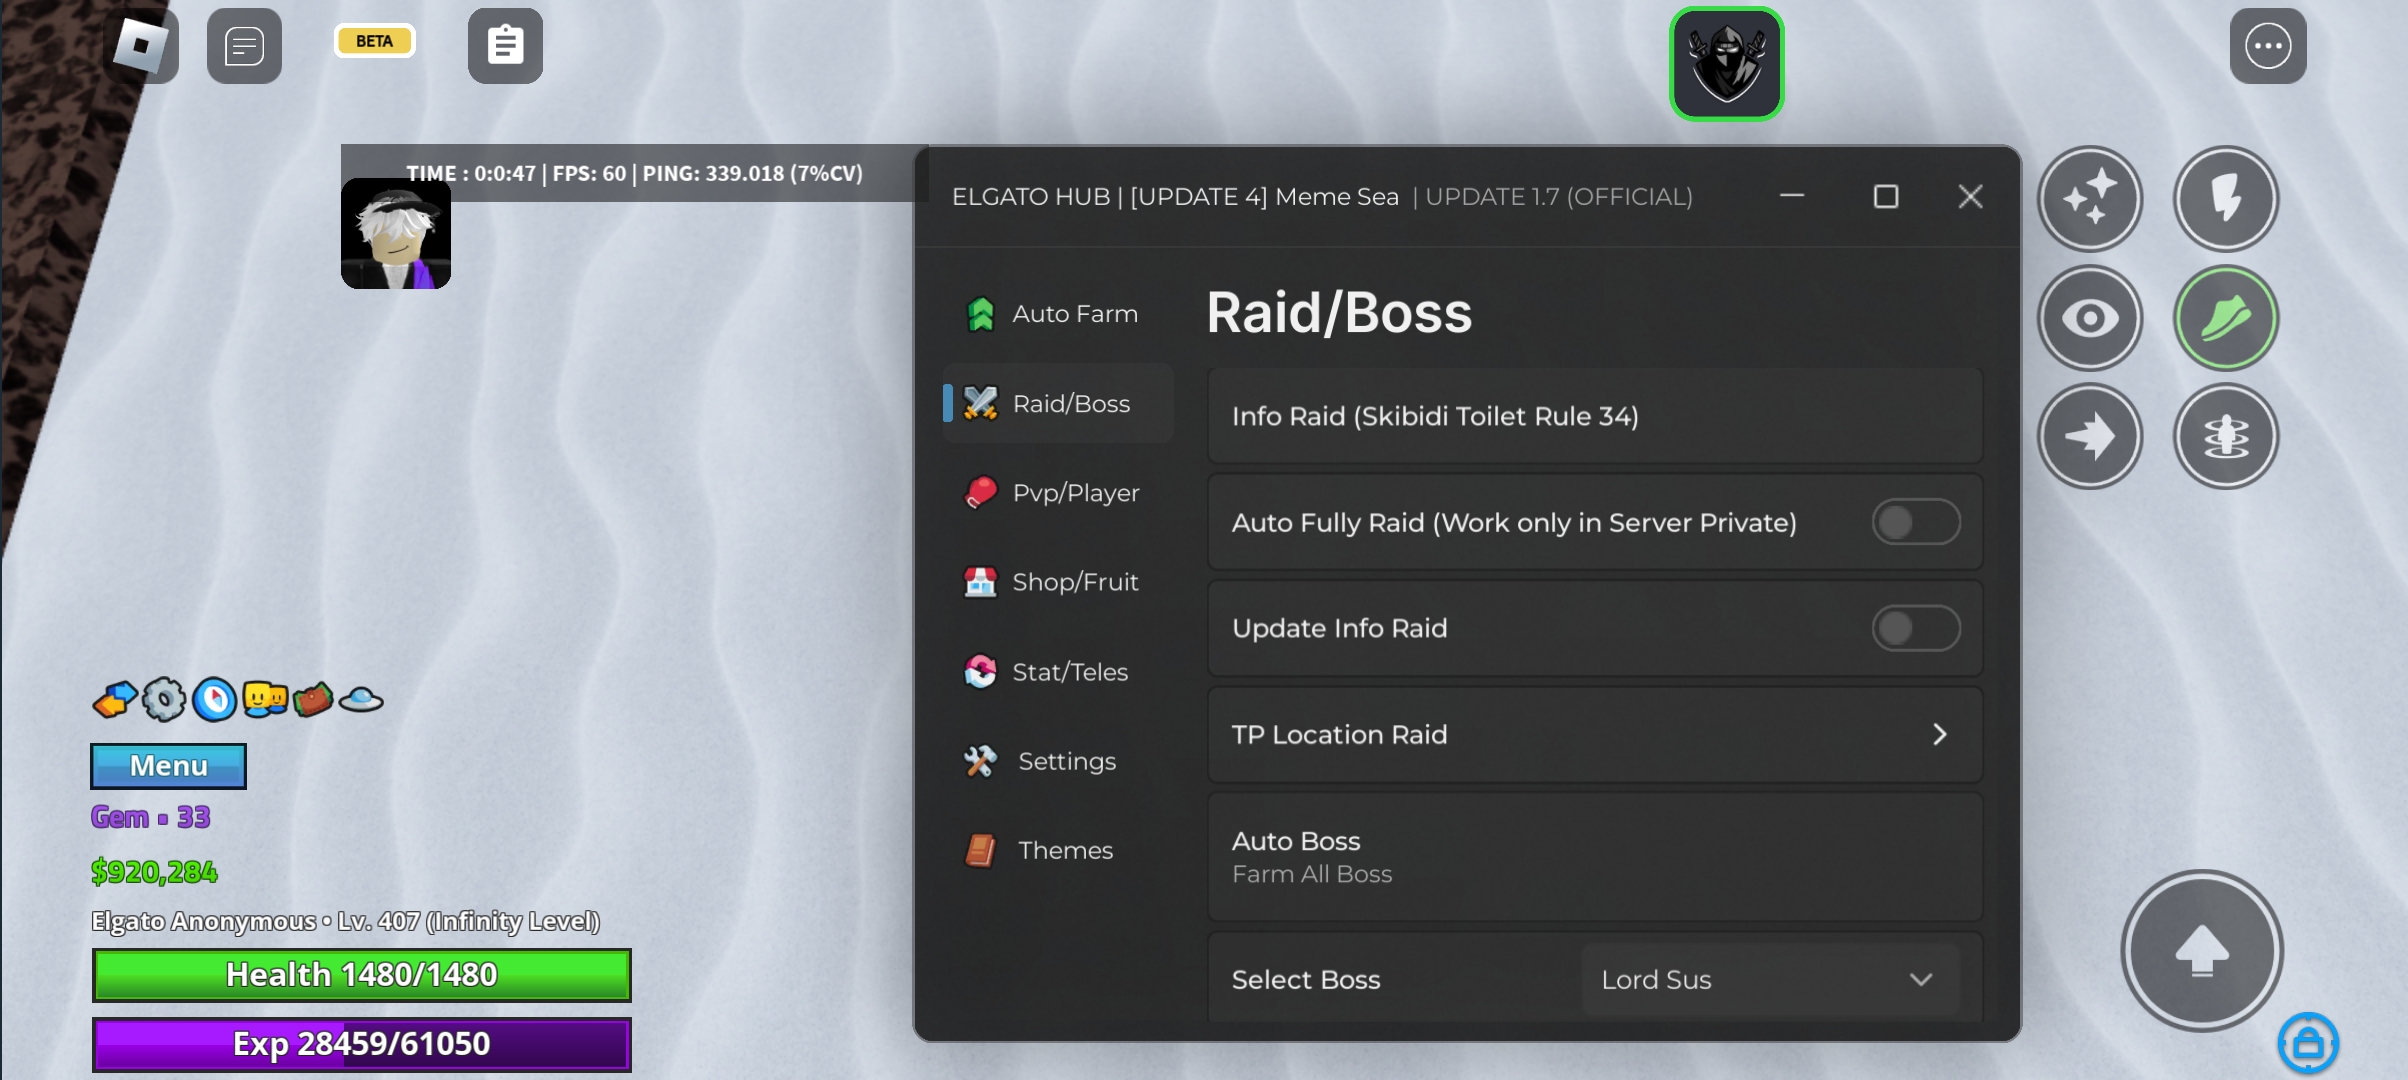Click the blue Menu button

click(168, 766)
